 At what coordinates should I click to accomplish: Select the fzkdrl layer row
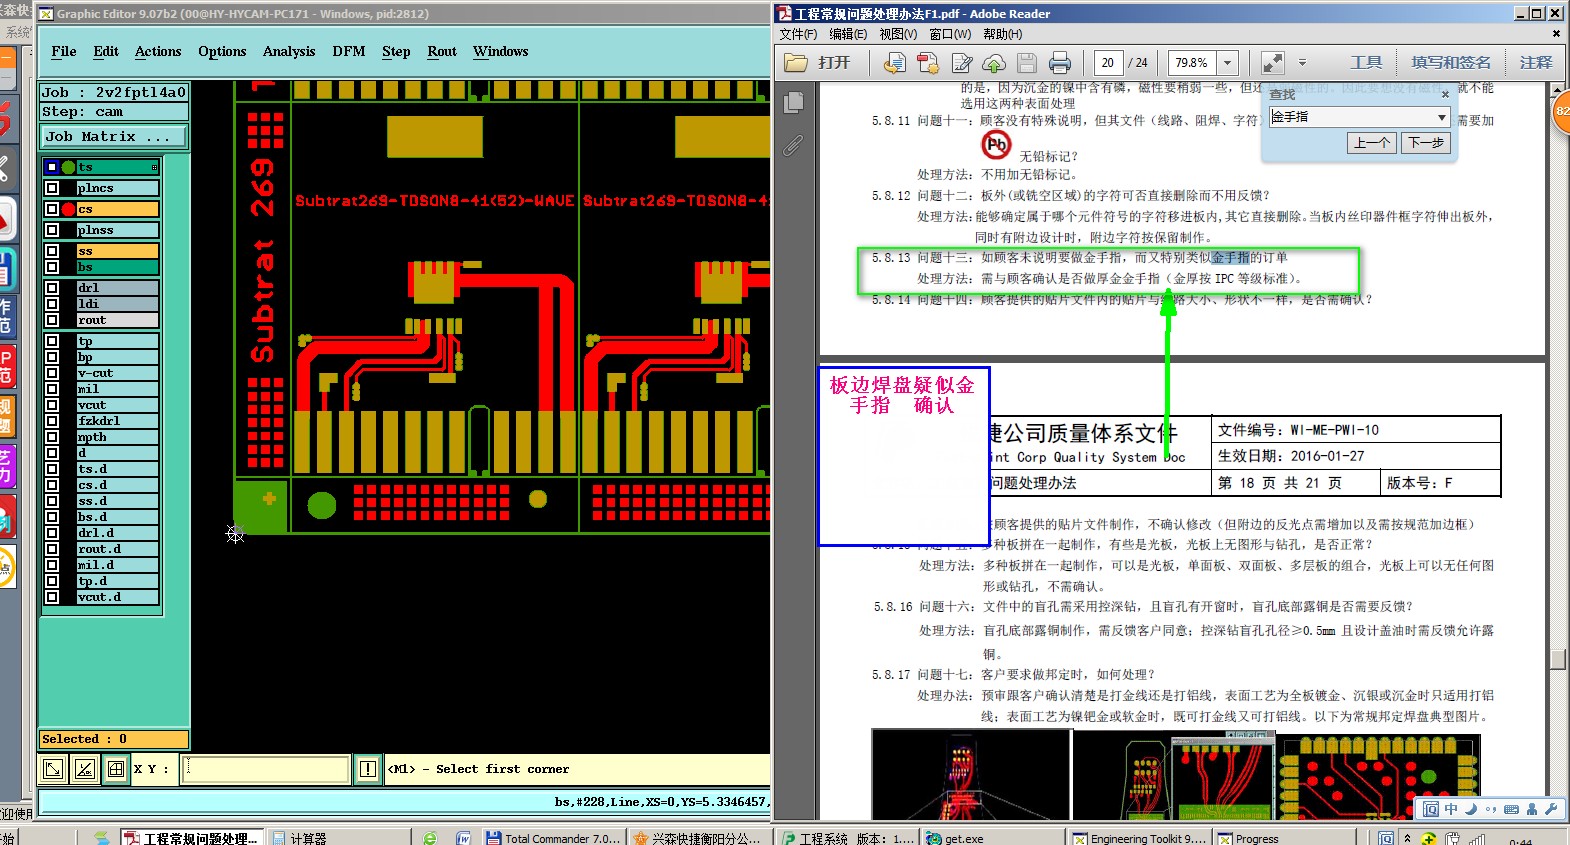click(x=118, y=421)
